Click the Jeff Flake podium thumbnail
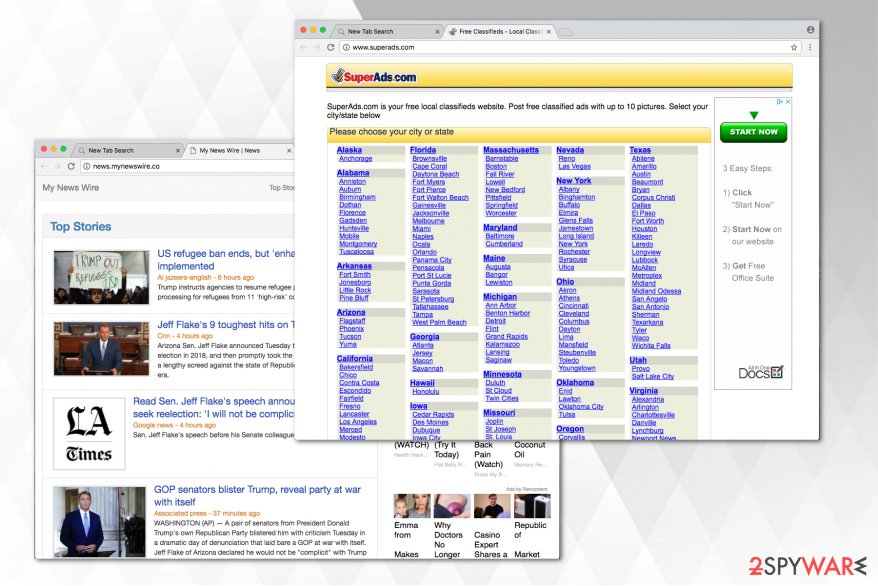This screenshot has width=878, height=586. point(101,349)
